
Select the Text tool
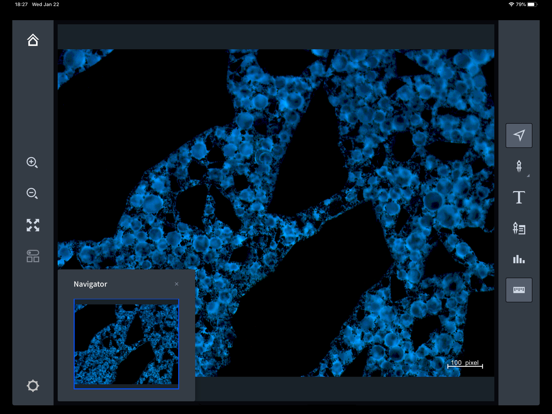(519, 197)
